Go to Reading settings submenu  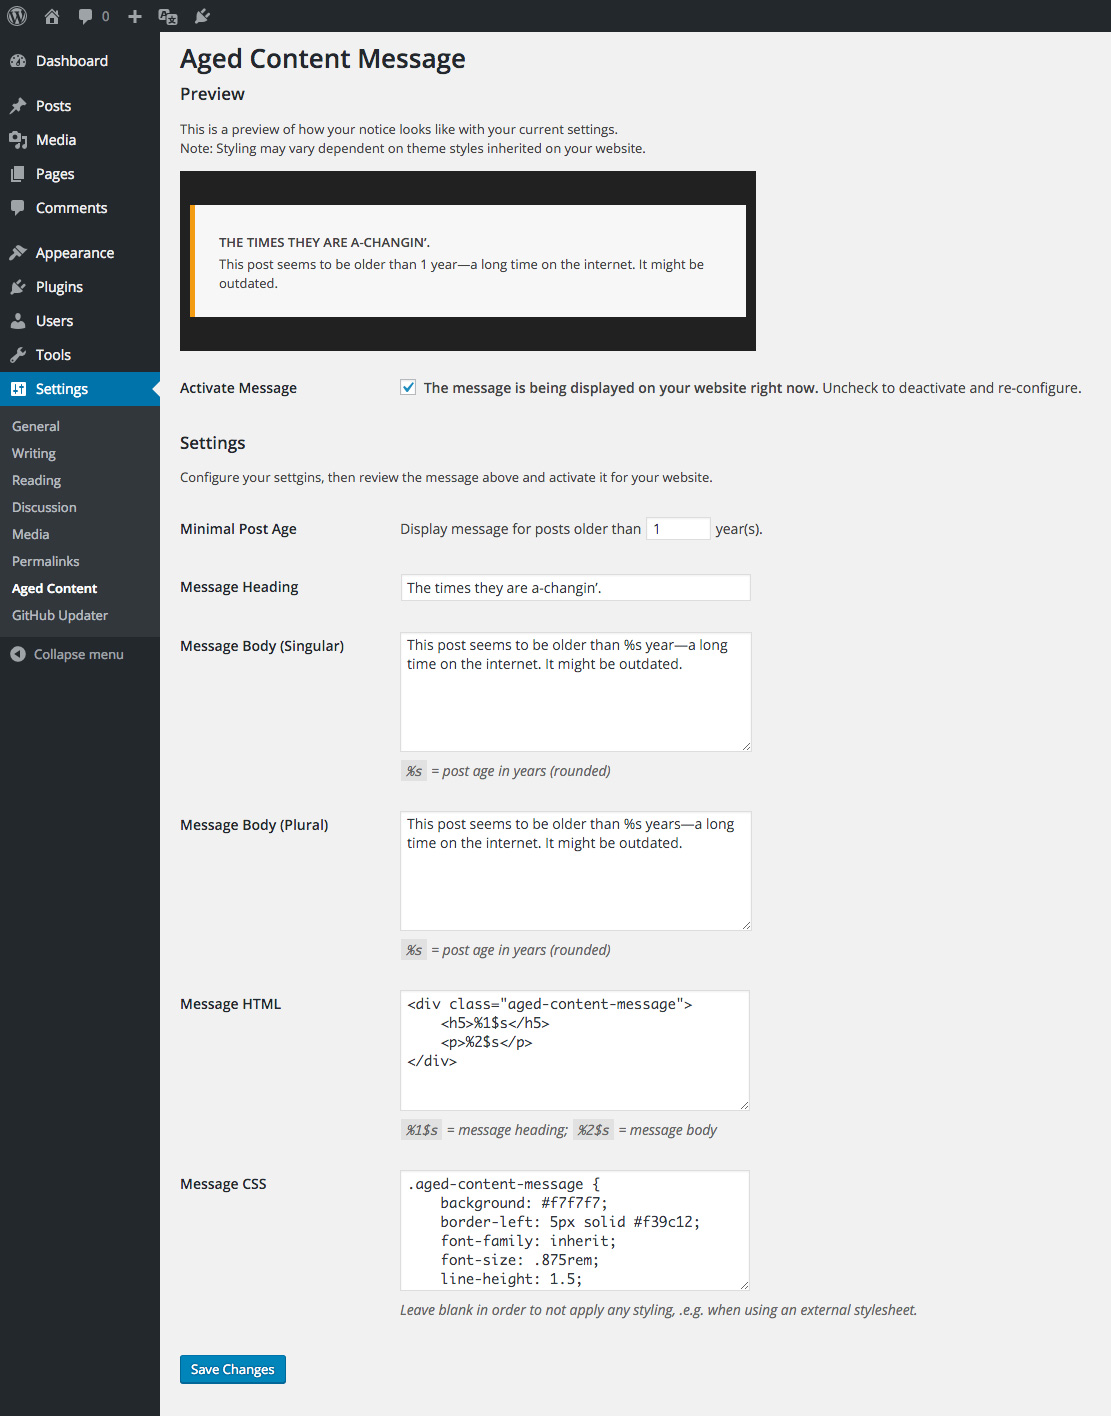coord(36,480)
